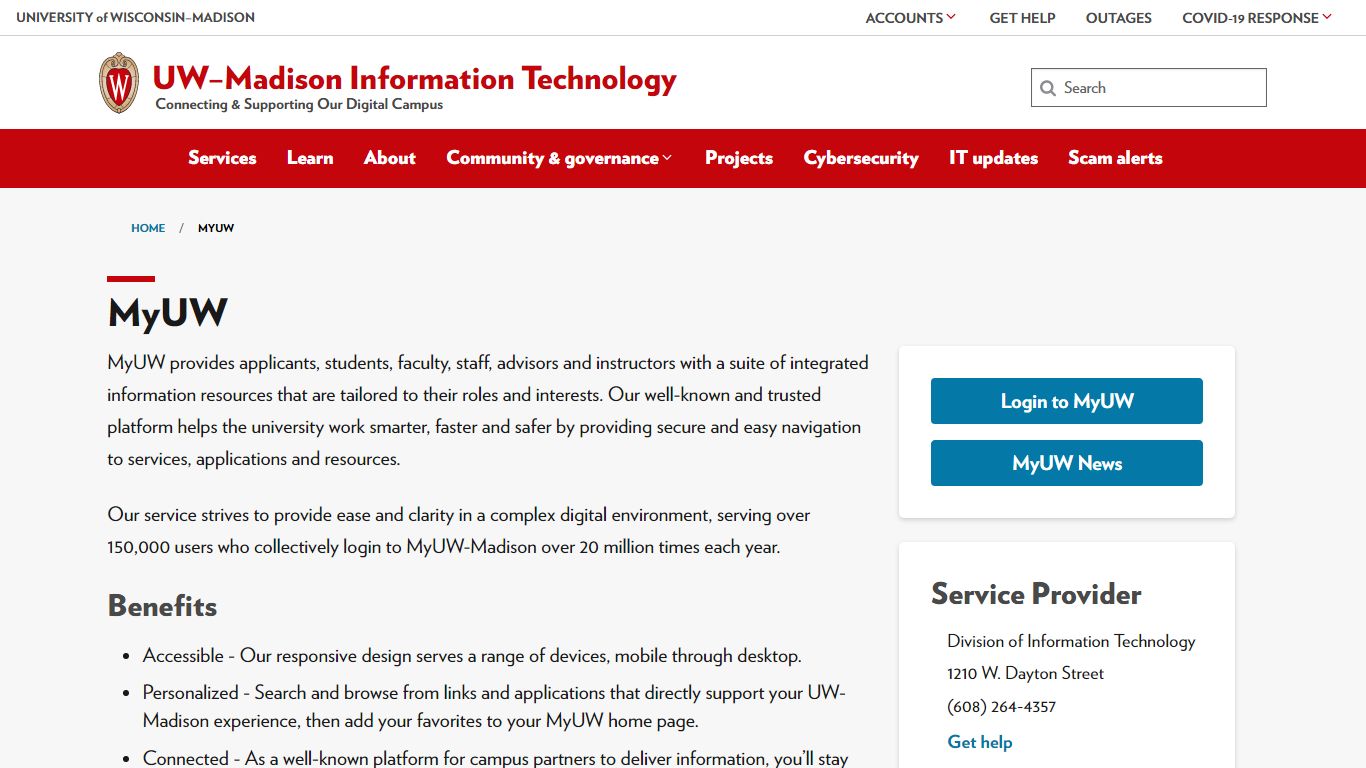Image resolution: width=1366 pixels, height=768 pixels.
Task: Click the search magnifying glass icon
Action: click(1047, 88)
